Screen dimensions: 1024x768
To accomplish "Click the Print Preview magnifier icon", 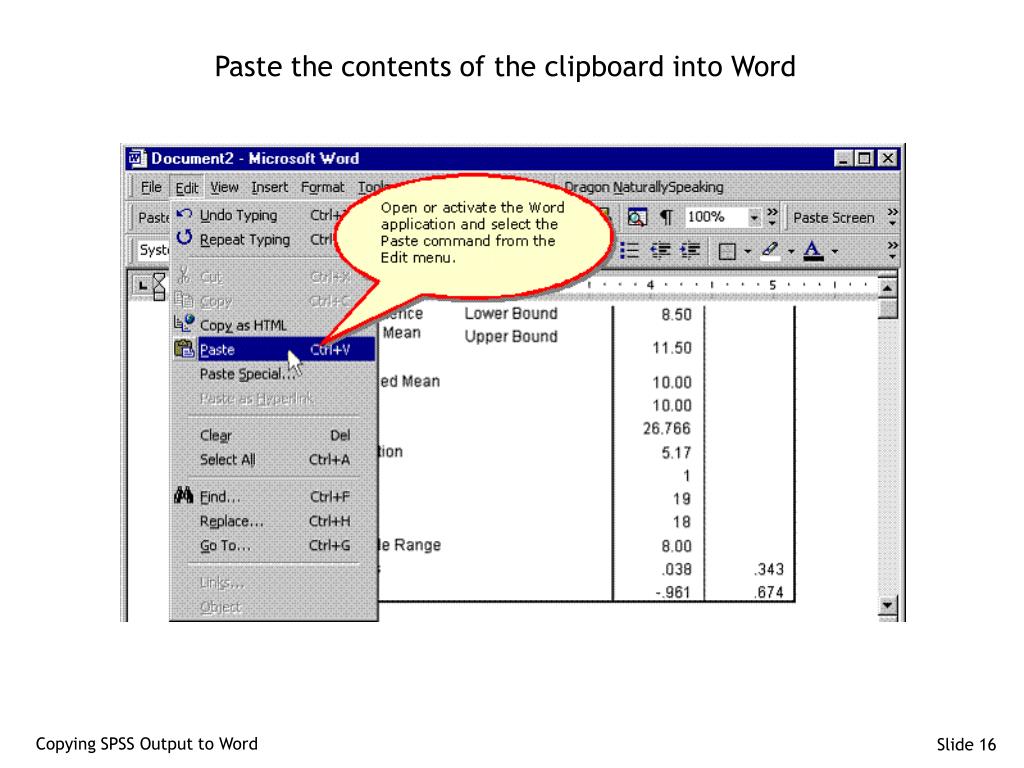I will pyautogui.click(x=637, y=217).
